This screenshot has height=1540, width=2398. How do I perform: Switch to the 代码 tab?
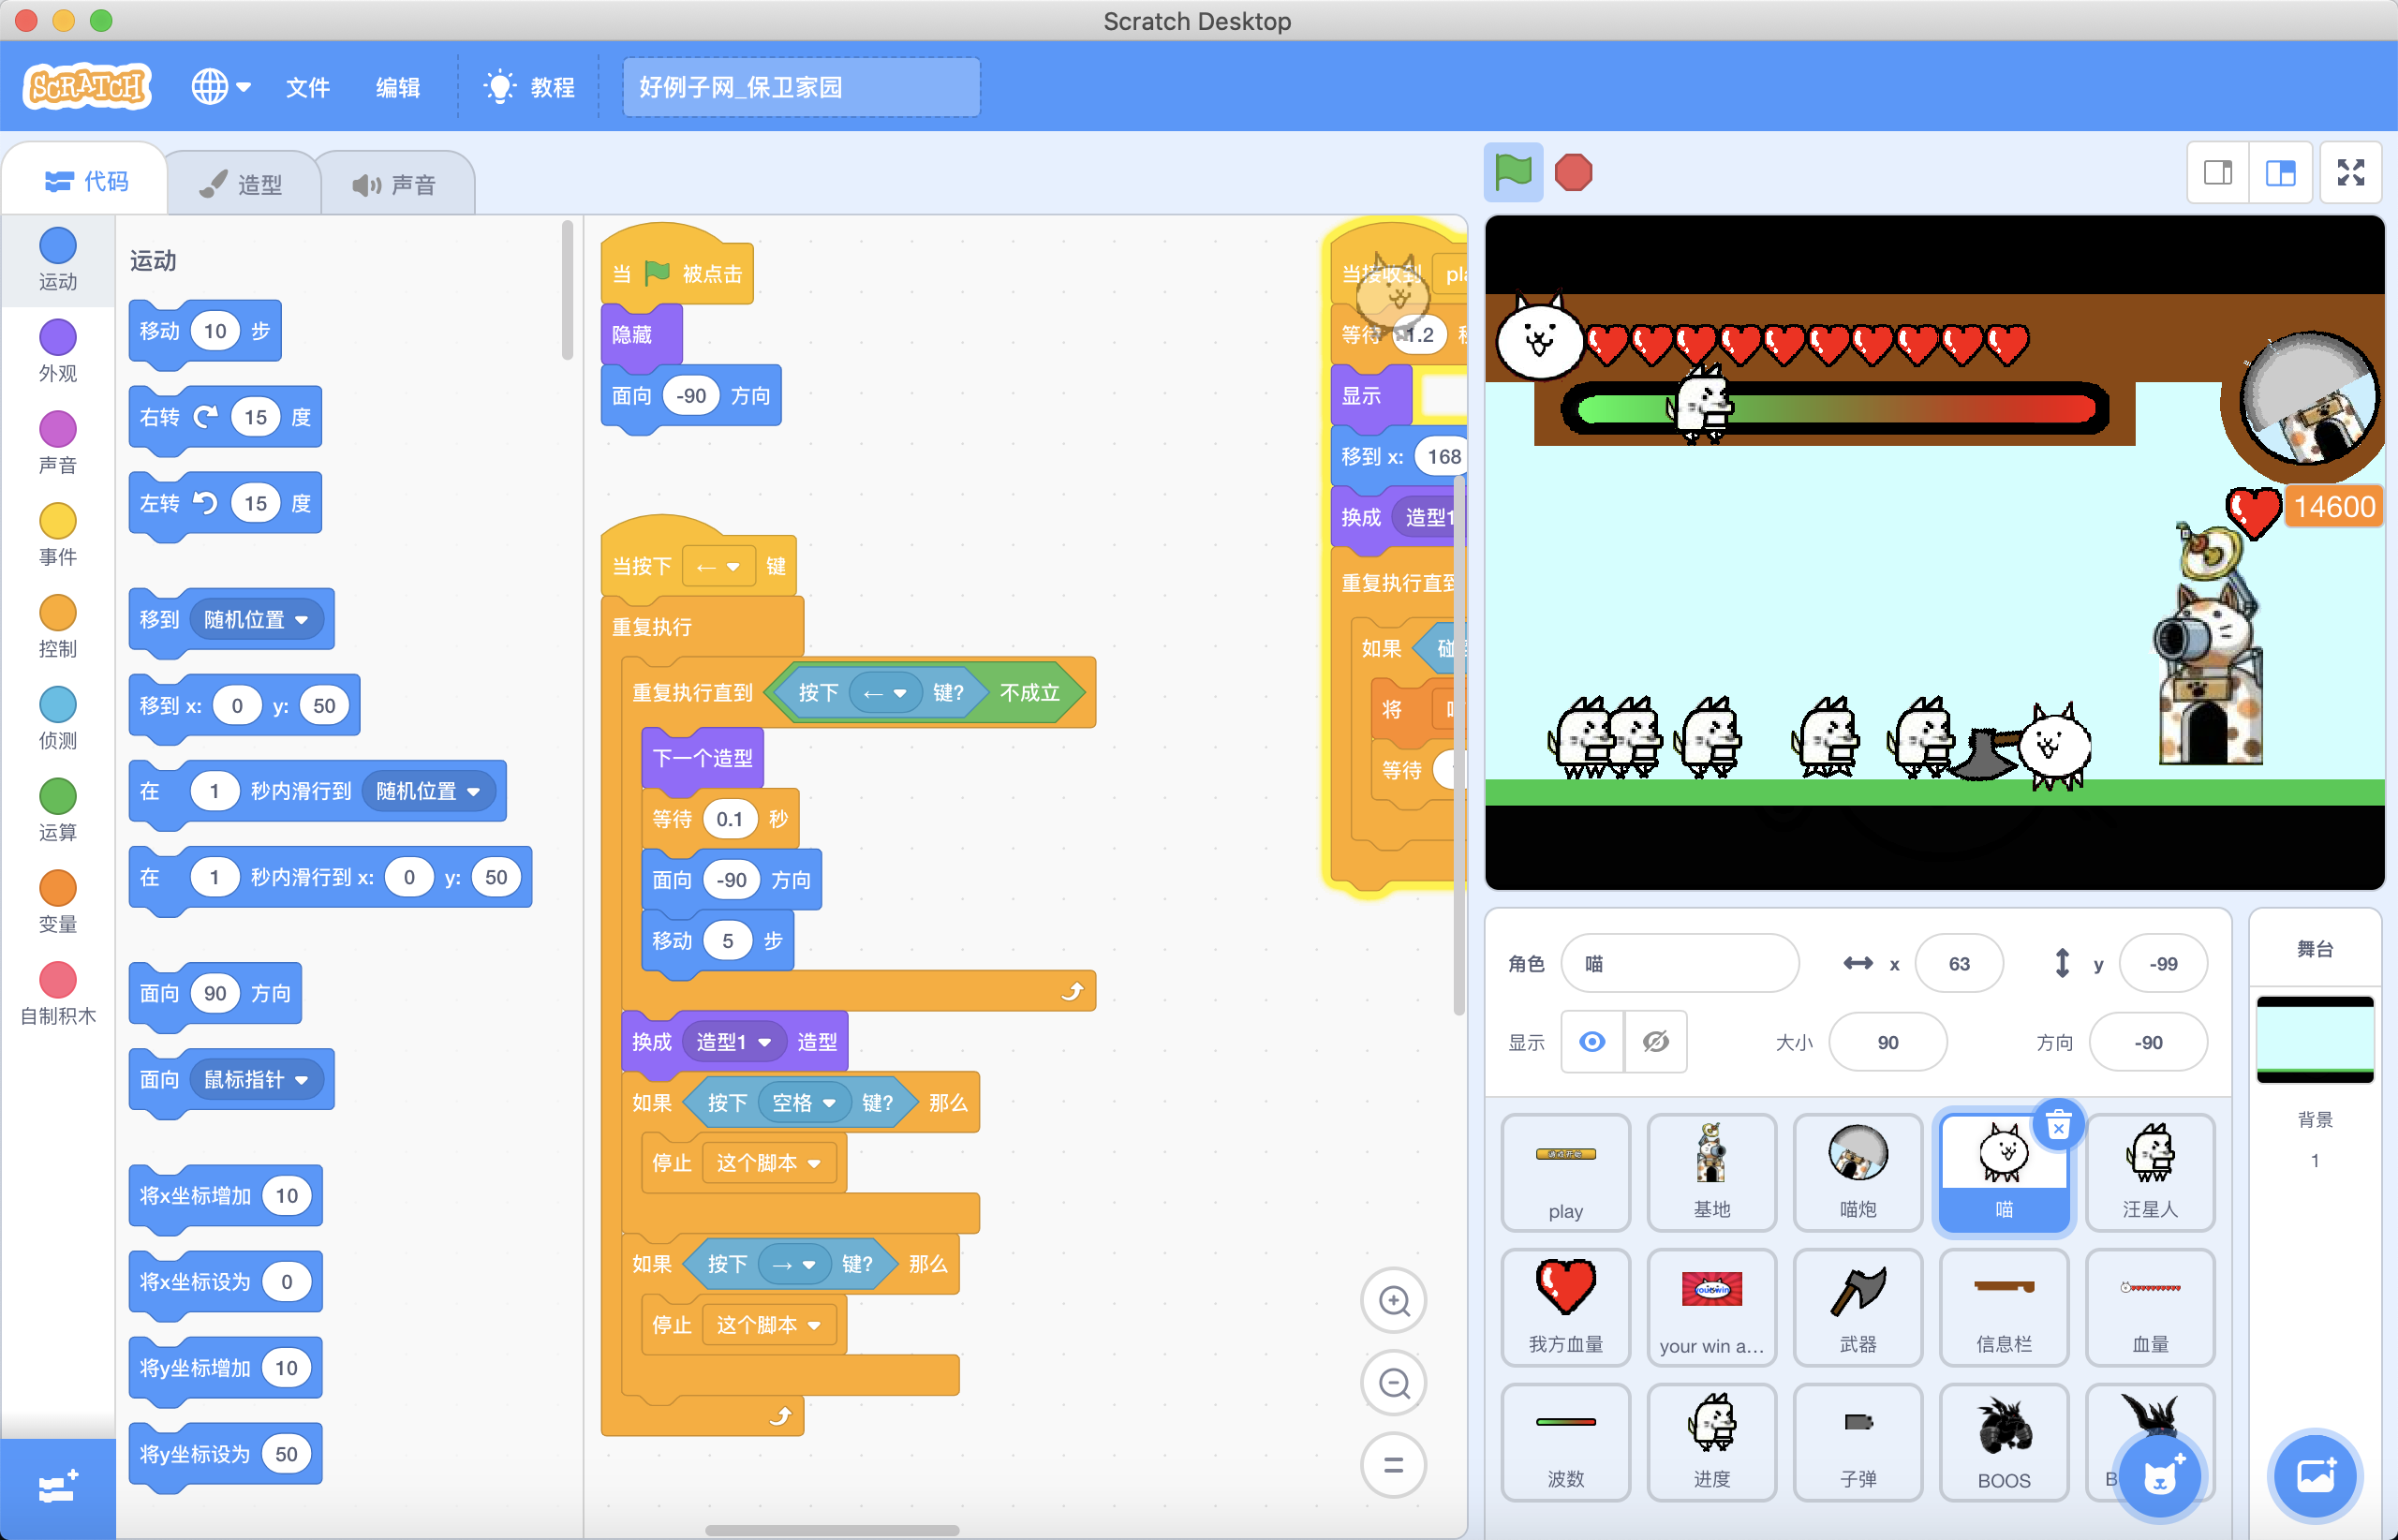(x=86, y=182)
